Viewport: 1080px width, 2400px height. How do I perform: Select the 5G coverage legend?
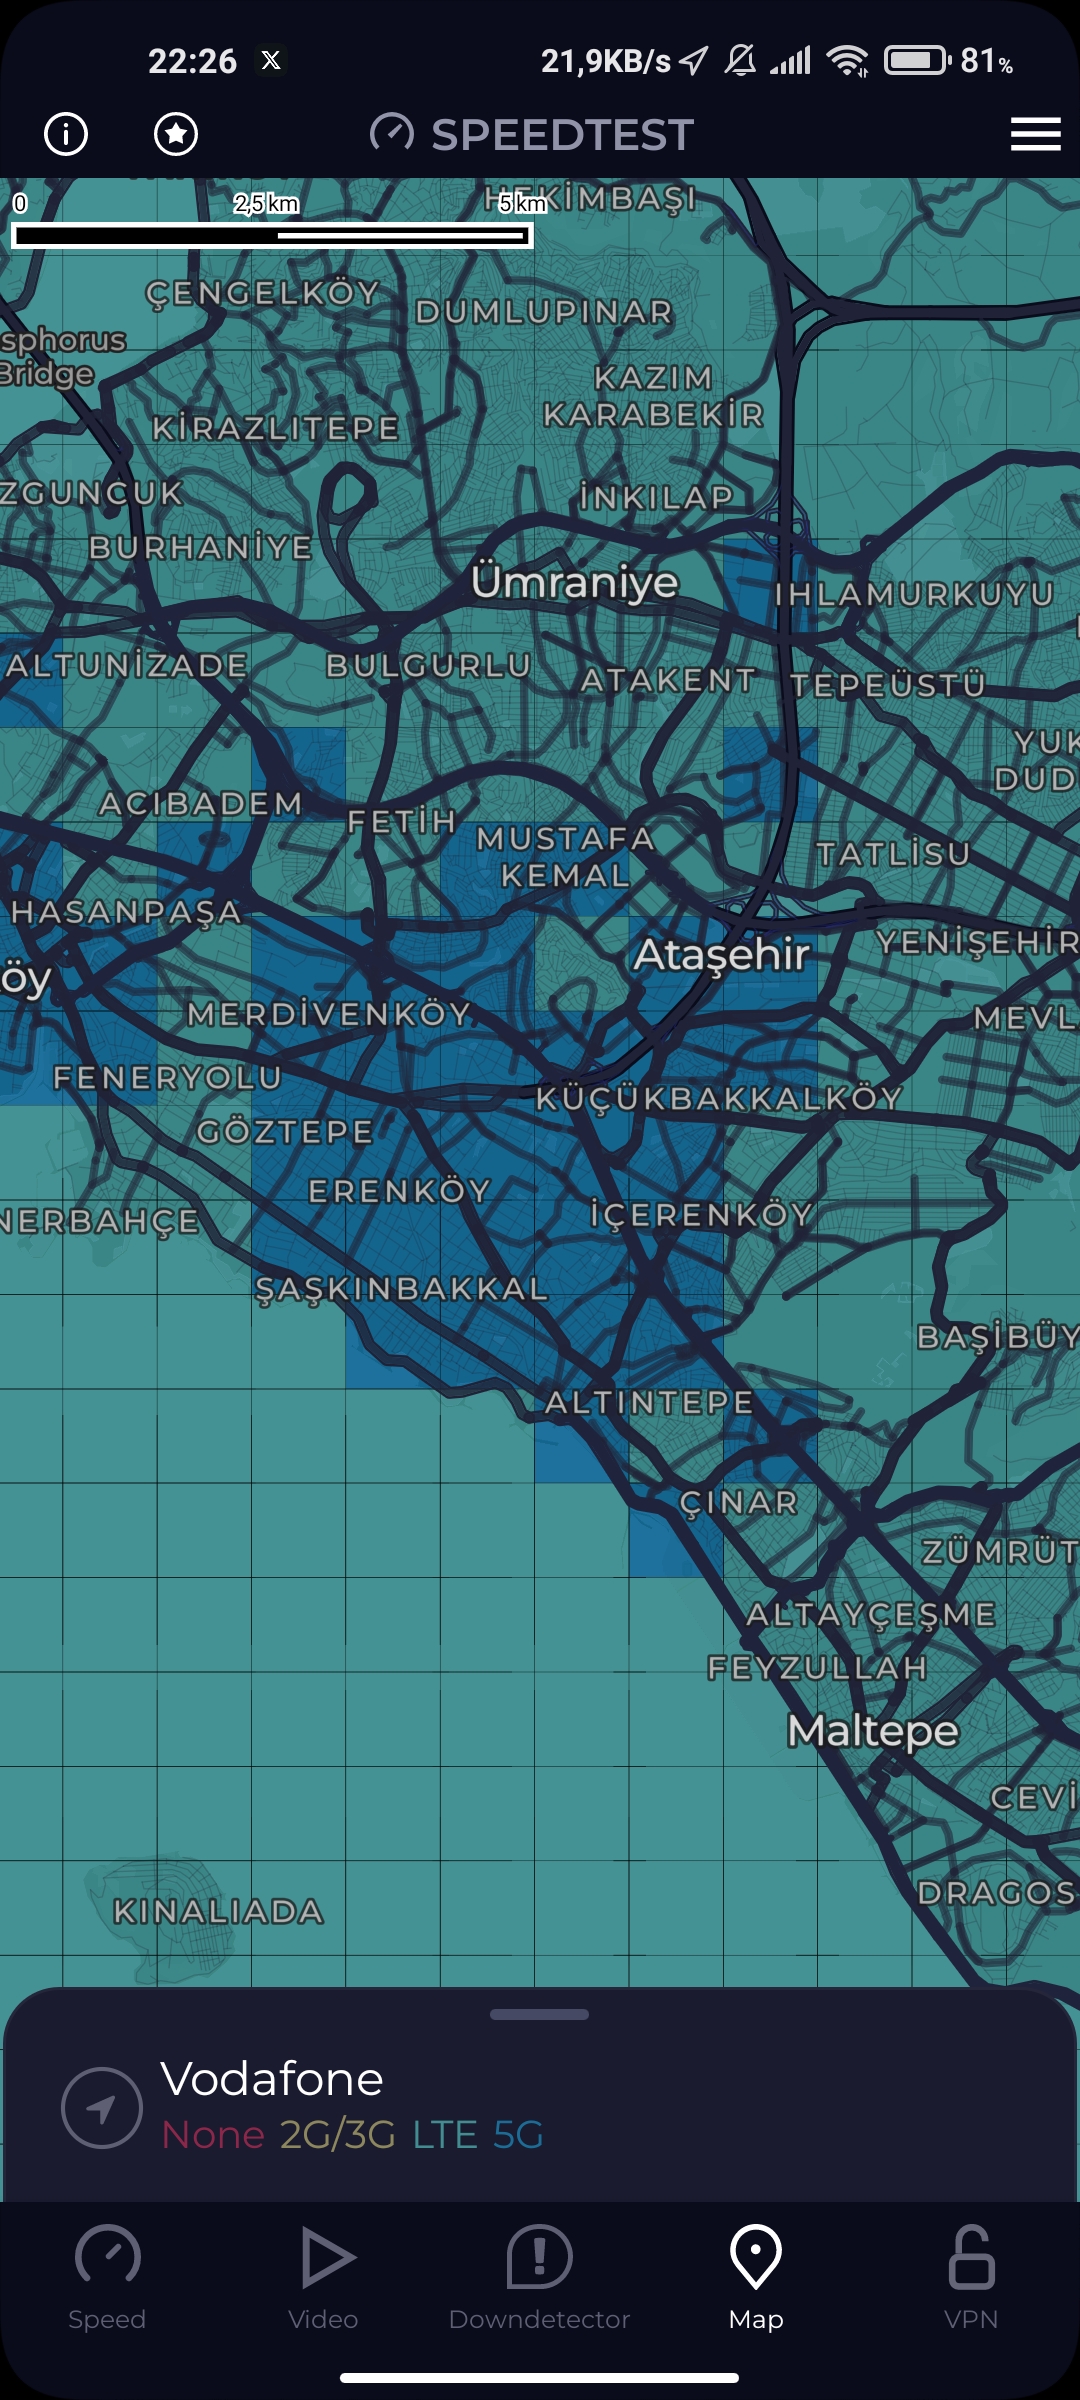coord(518,2135)
